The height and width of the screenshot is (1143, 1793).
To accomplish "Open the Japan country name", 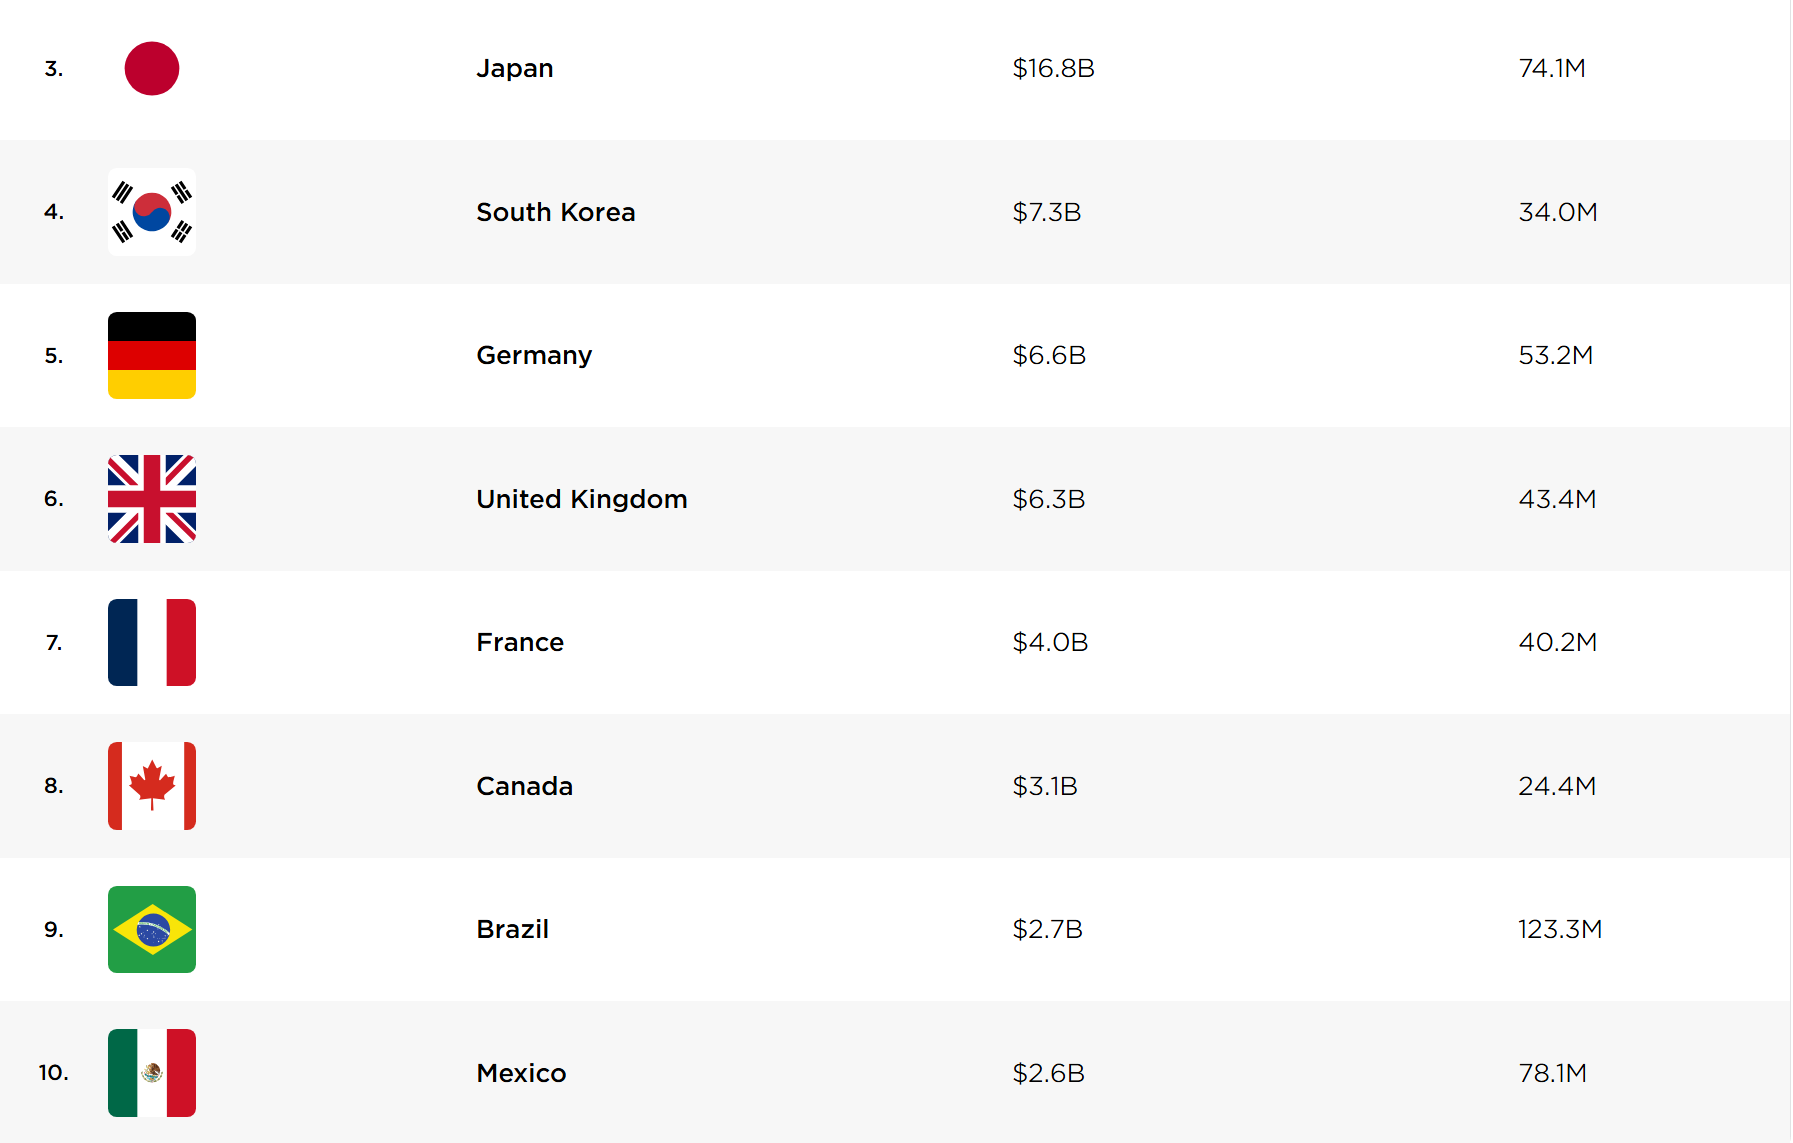I will click(515, 69).
